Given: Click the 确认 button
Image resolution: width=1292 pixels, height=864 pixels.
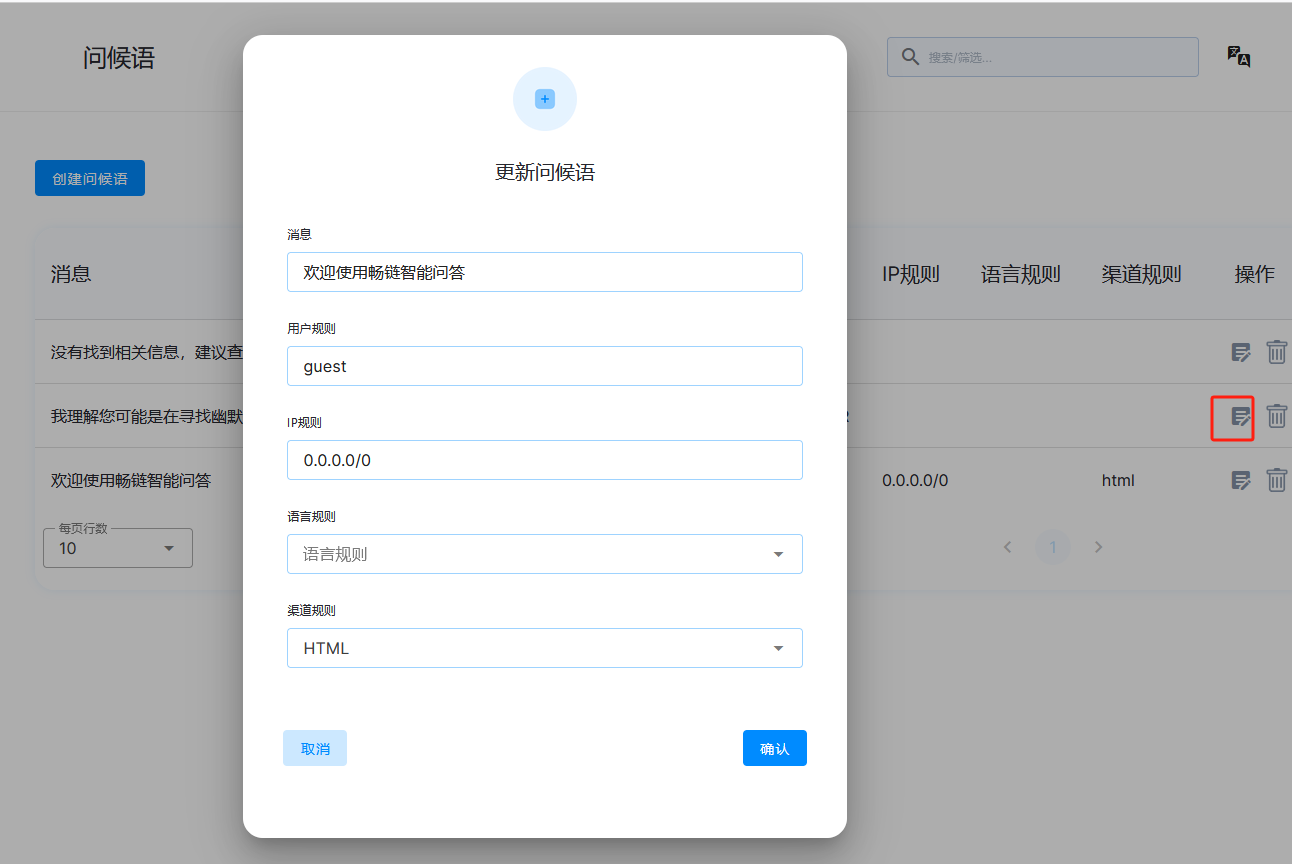Looking at the screenshot, I should [x=774, y=748].
